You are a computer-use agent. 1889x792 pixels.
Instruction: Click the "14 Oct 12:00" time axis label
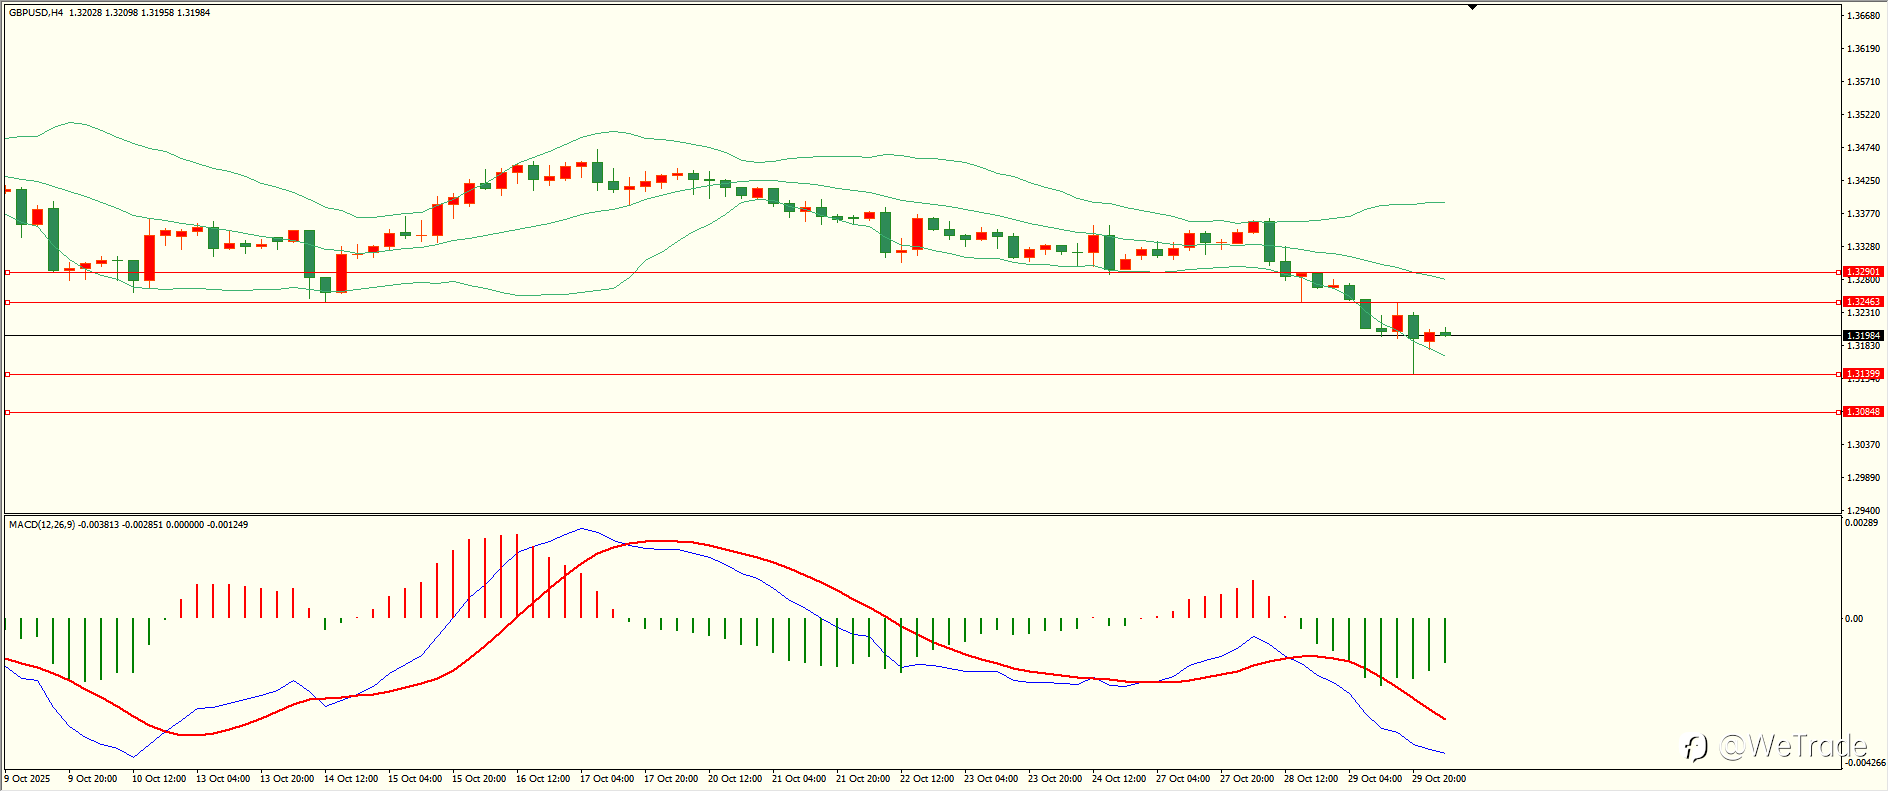click(x=351, y=779)
